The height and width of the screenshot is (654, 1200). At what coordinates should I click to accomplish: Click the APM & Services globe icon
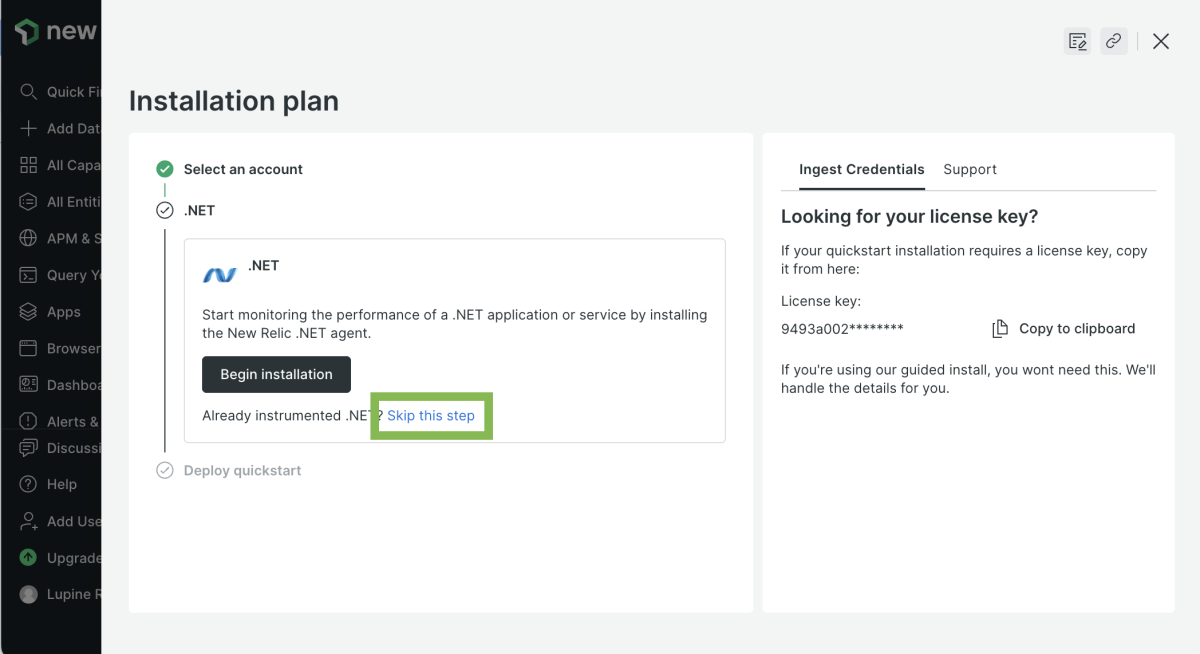(x=28, y=239)
